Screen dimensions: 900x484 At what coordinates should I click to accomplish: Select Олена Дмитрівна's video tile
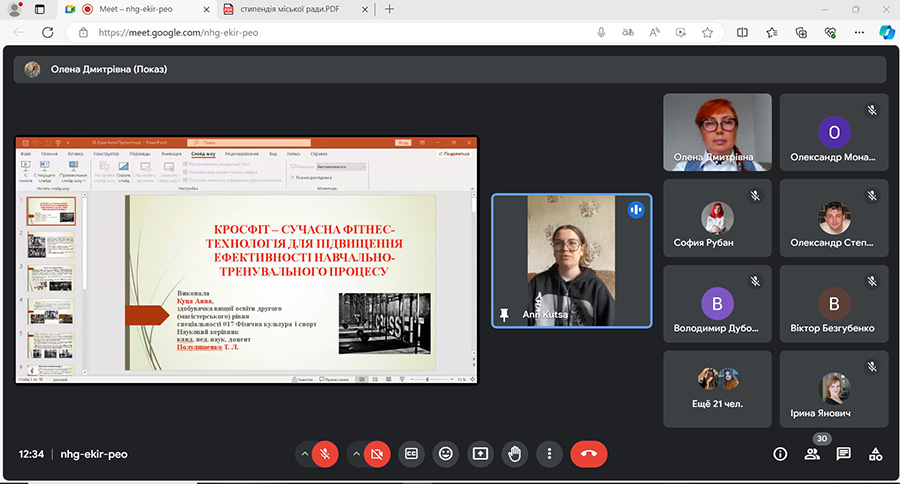coord(718,133)
